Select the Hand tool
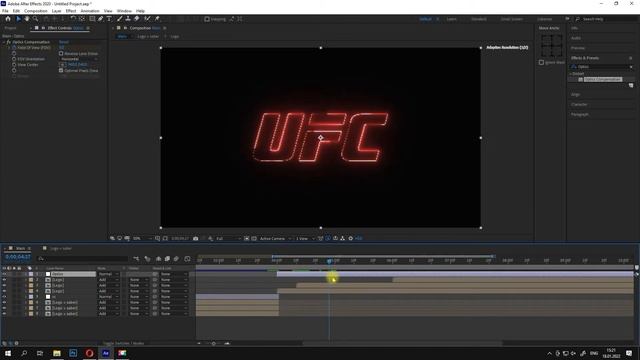The height and width of the screenshot is (360, 640). tap(27, 19)
